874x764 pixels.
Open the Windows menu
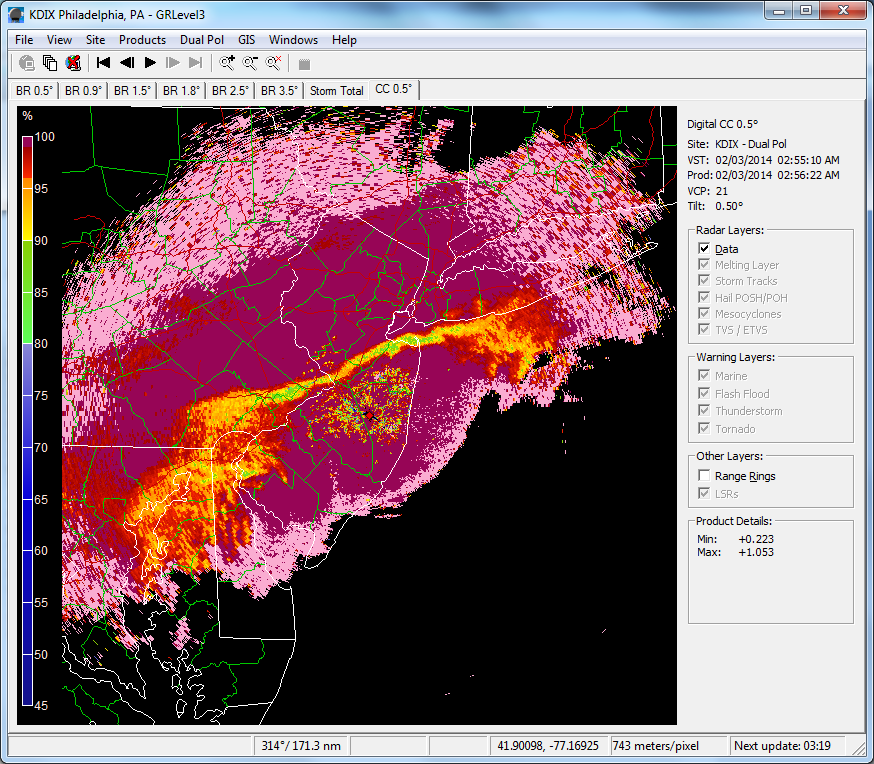click(x=293, y=40)
